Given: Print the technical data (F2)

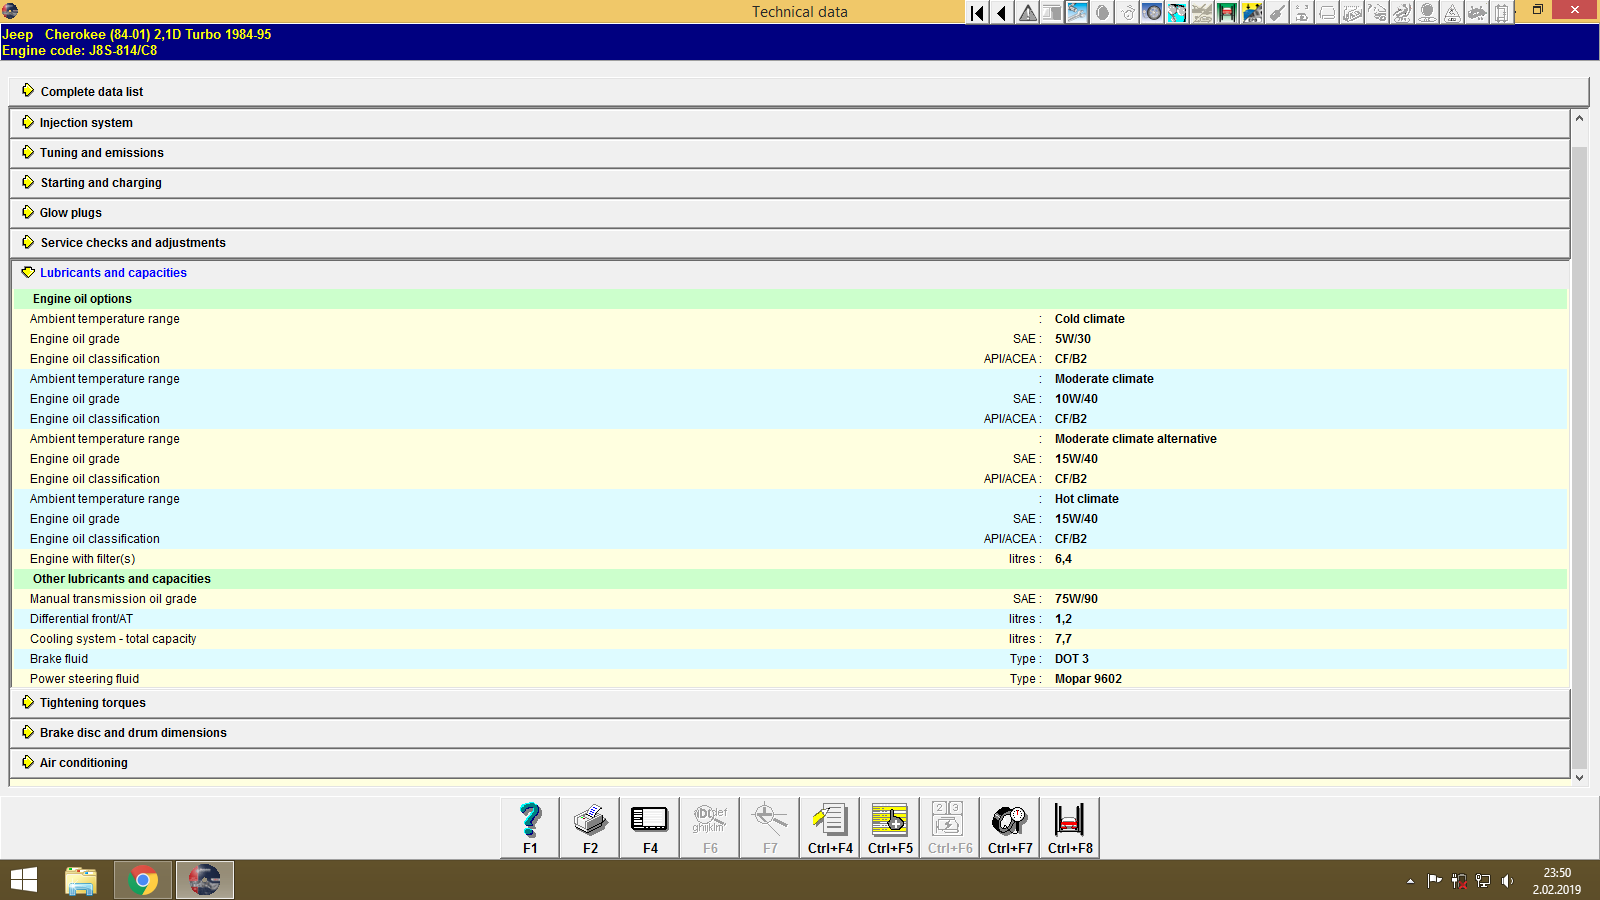Looking at the screenshot, I should [589, 825].
